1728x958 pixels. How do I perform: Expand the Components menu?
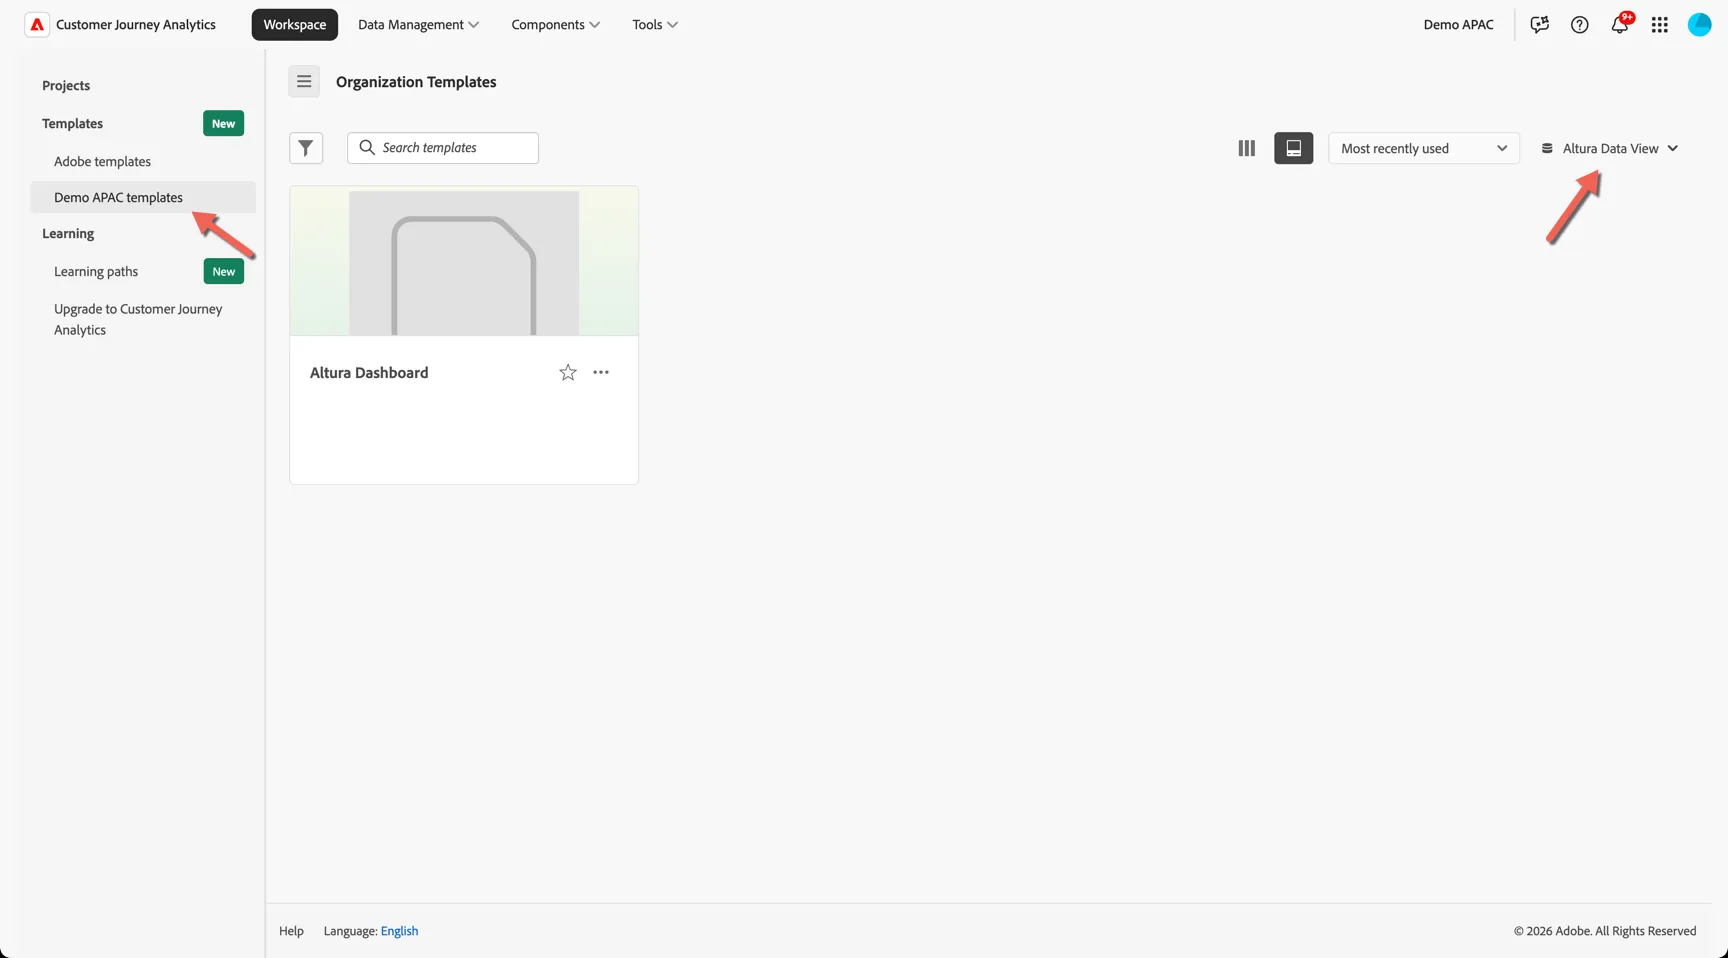pyautogui.click(x=555, y=25)
